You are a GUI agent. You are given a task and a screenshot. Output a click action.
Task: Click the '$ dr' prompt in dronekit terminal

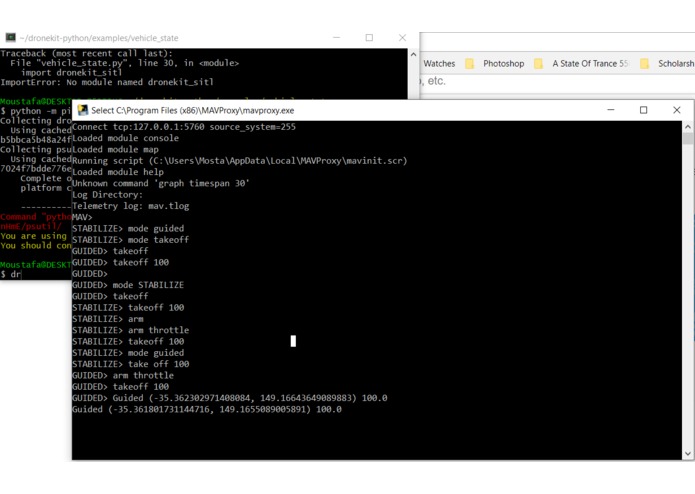click(11, 274)
